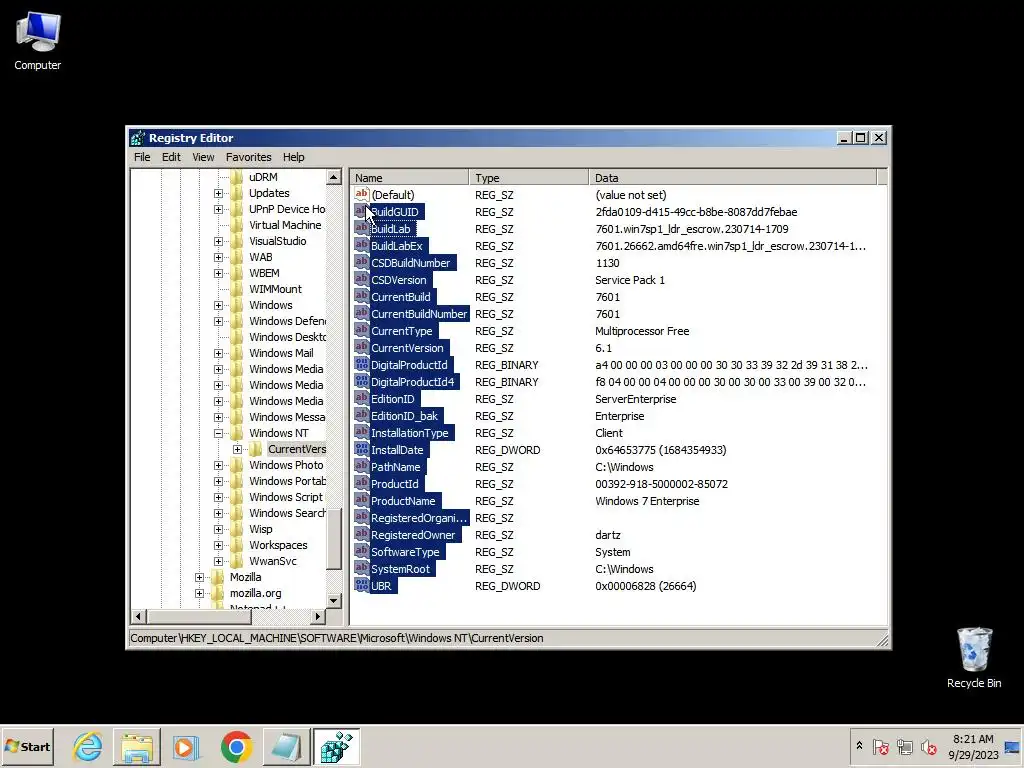The height and width of the screenshot is (768, 1024).
Task: Select the Computer desktop icon
Action: 38,42
